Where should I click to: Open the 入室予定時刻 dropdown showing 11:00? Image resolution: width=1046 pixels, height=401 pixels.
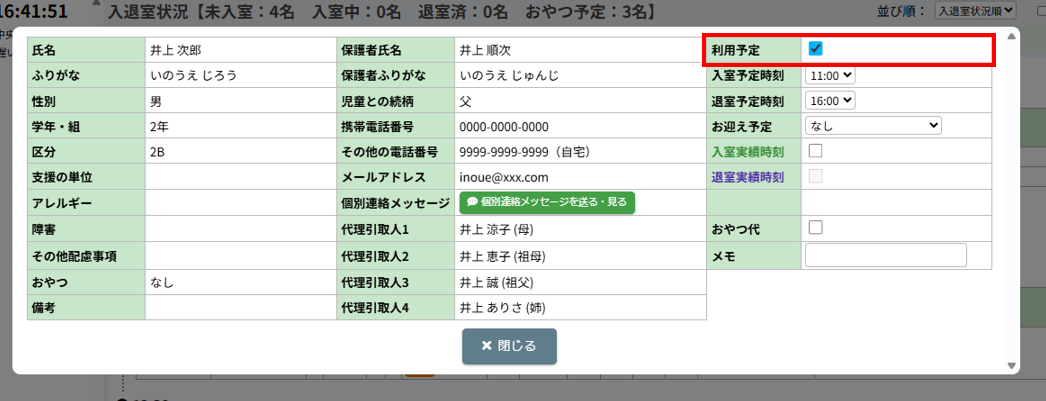(x=831, y=75)
